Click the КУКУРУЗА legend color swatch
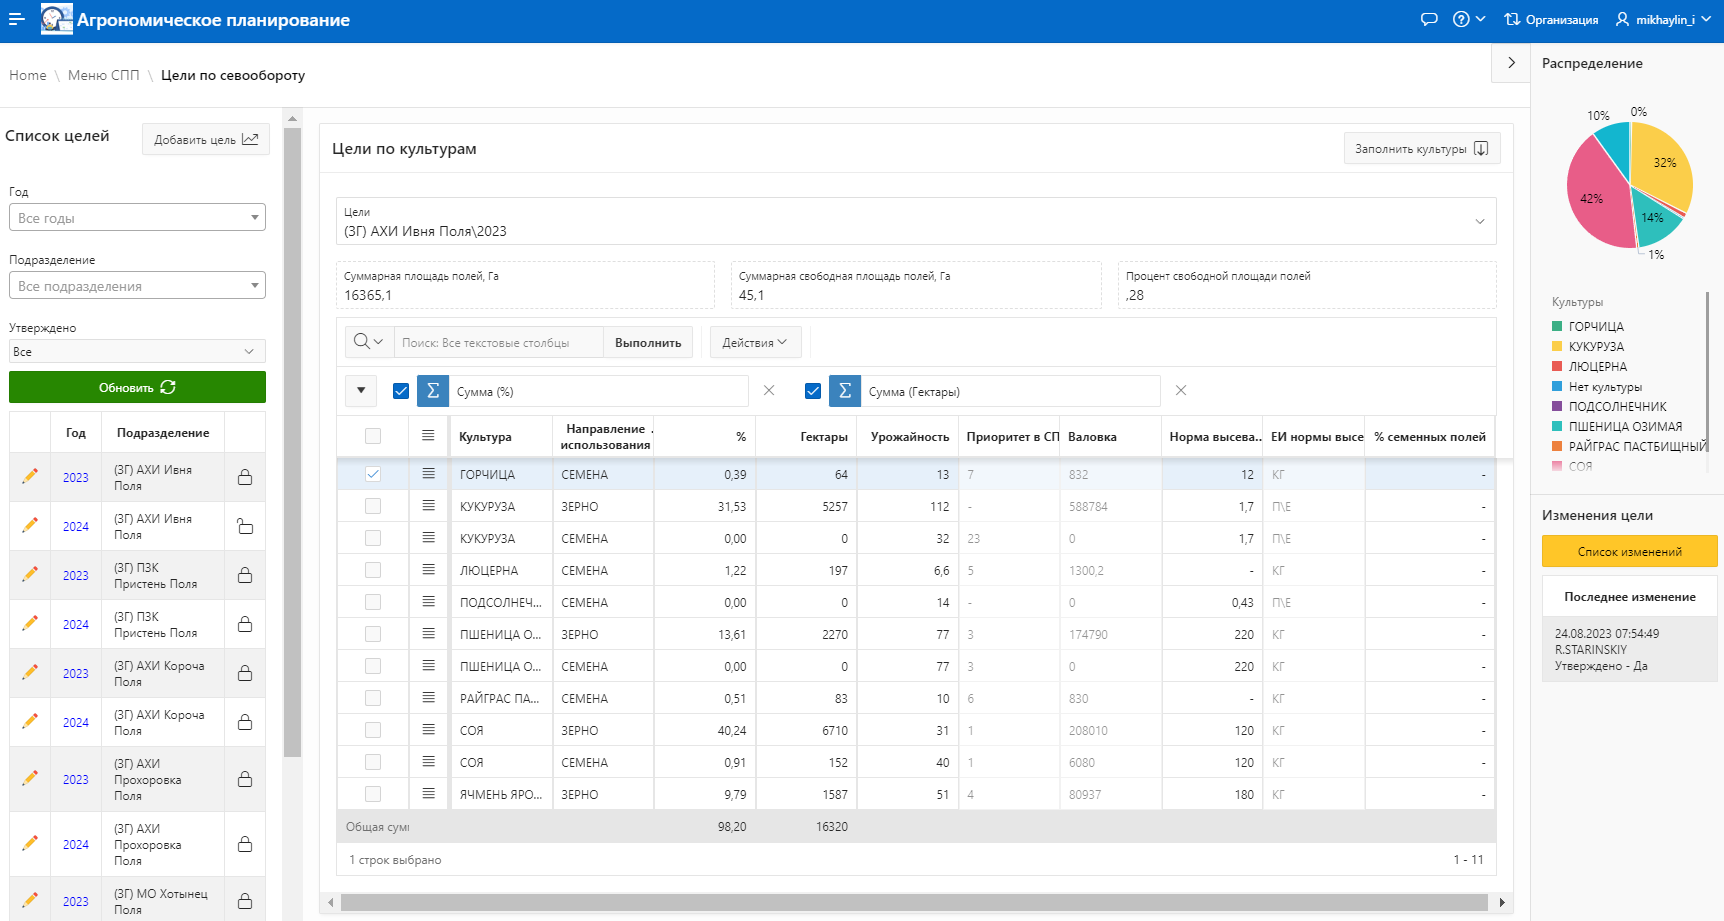Image resolution: width=1724 pixels, height=921 pixels. click(x=1557, y=347)
